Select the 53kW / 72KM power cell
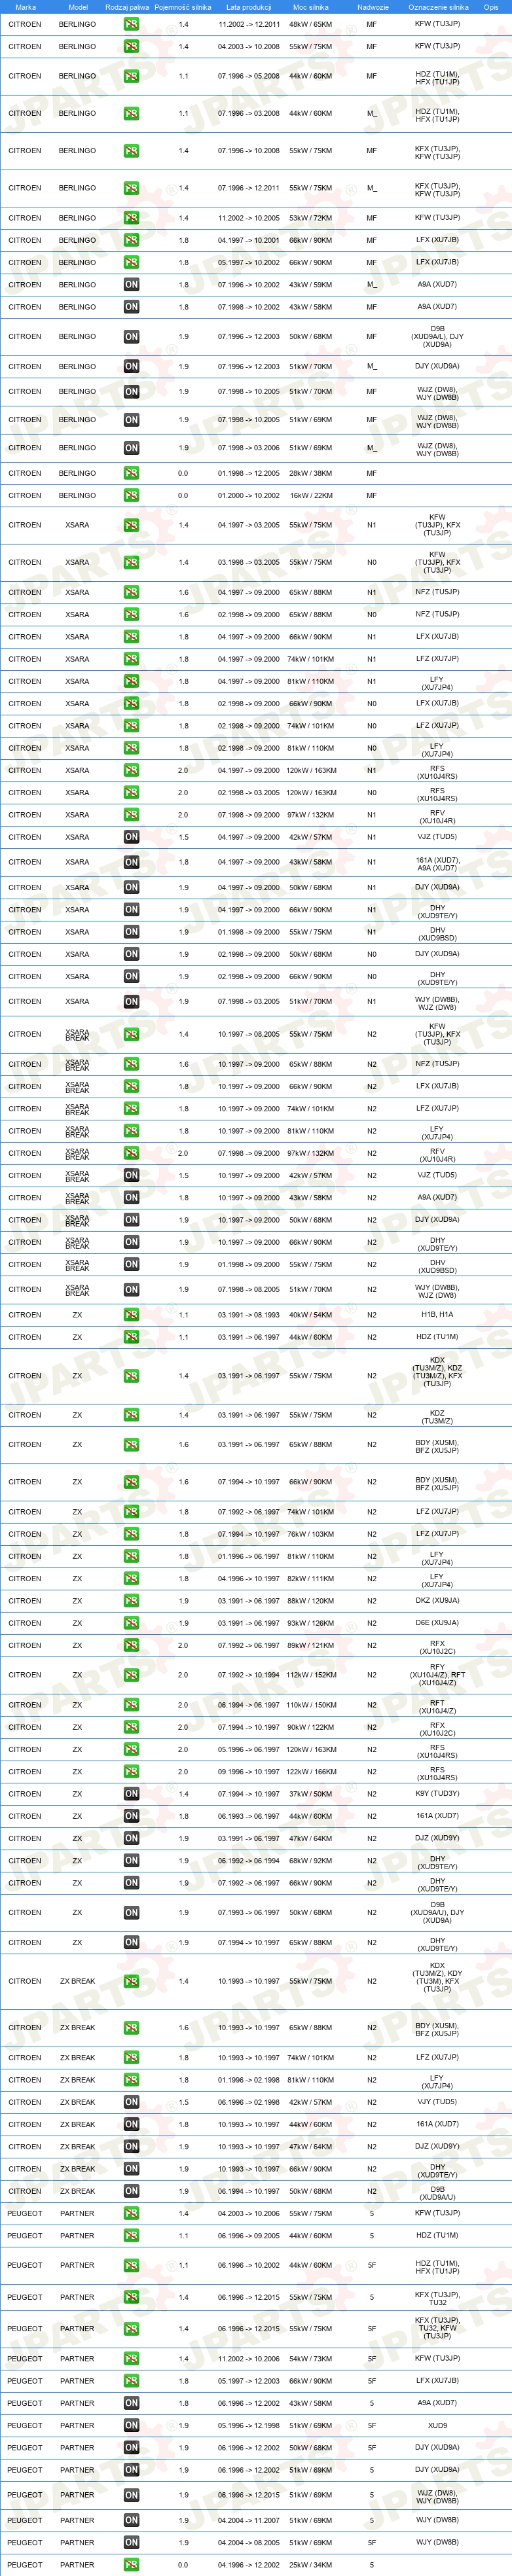 click(x=311, y=218)
